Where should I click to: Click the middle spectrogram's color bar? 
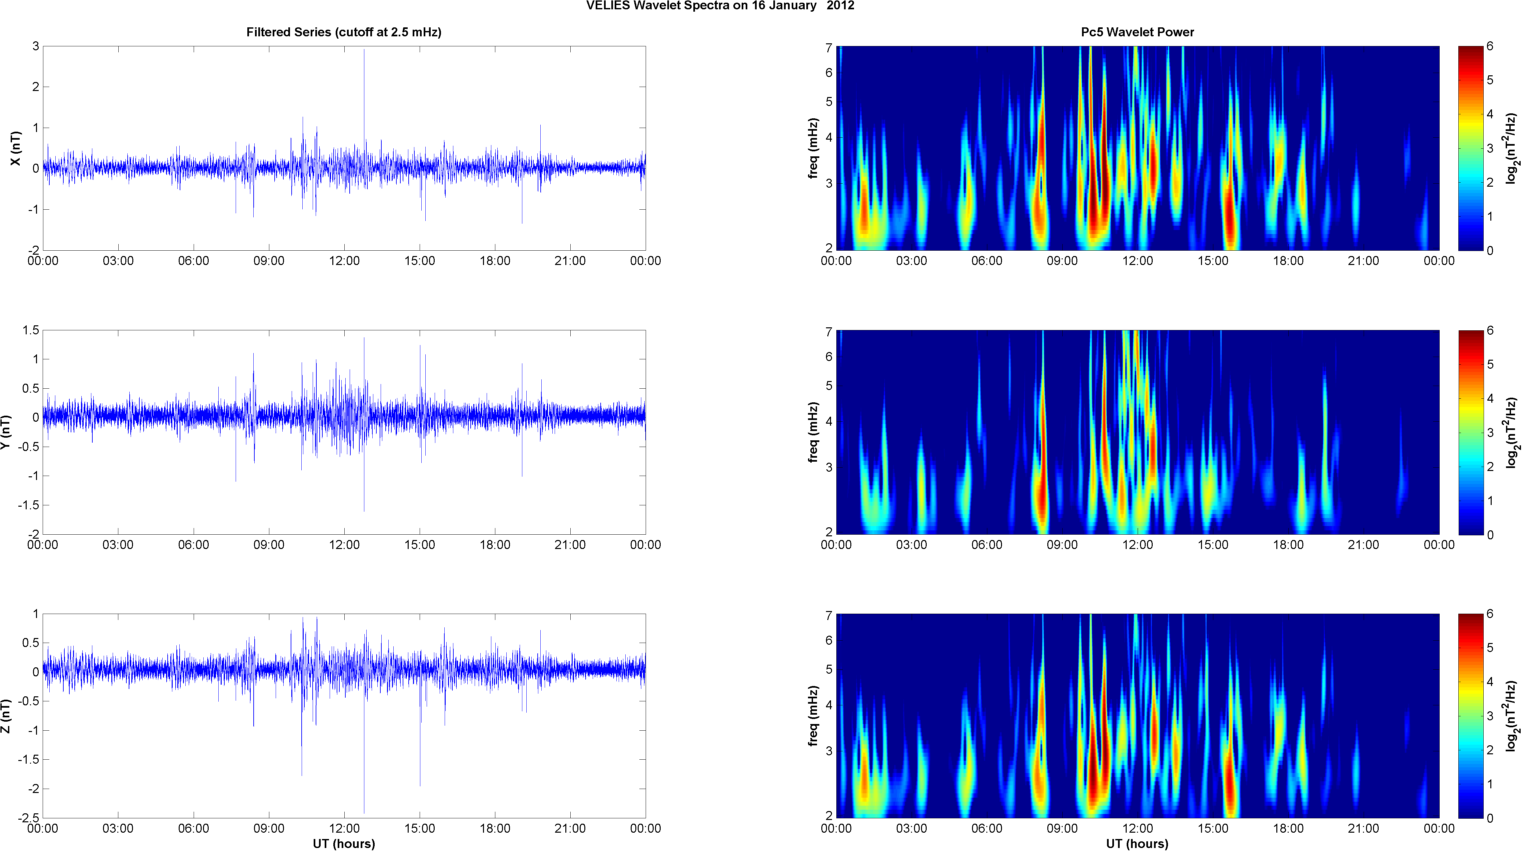[1471, 432]
